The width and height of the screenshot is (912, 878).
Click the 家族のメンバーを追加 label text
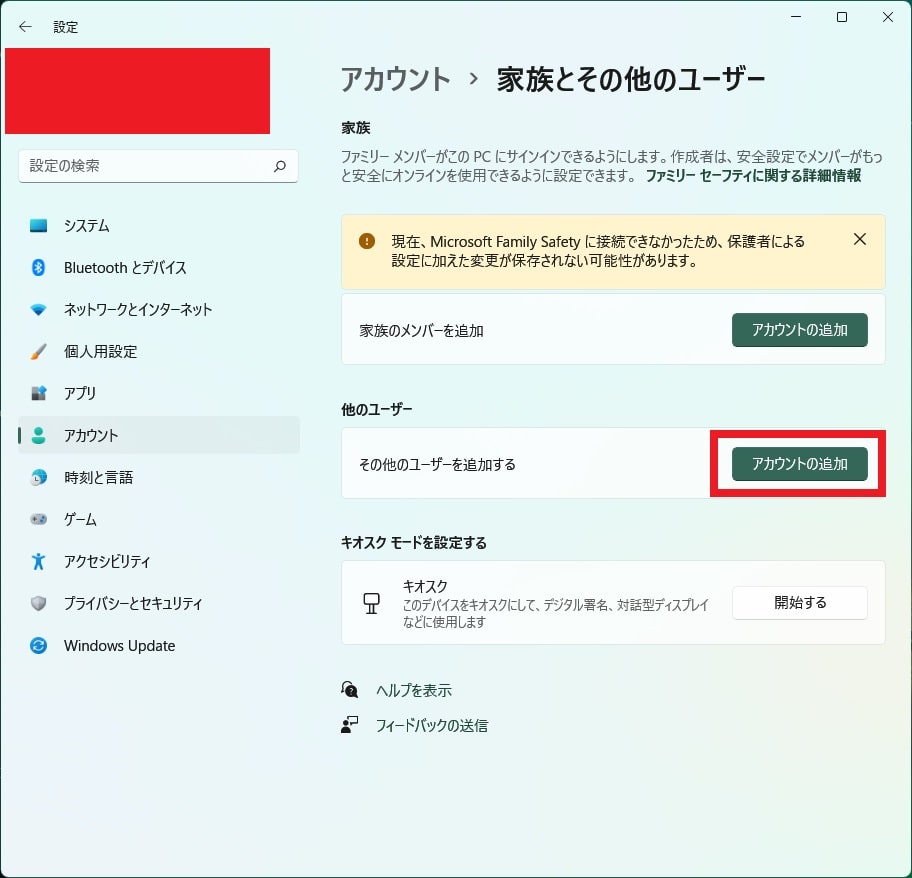pos(421,330)
